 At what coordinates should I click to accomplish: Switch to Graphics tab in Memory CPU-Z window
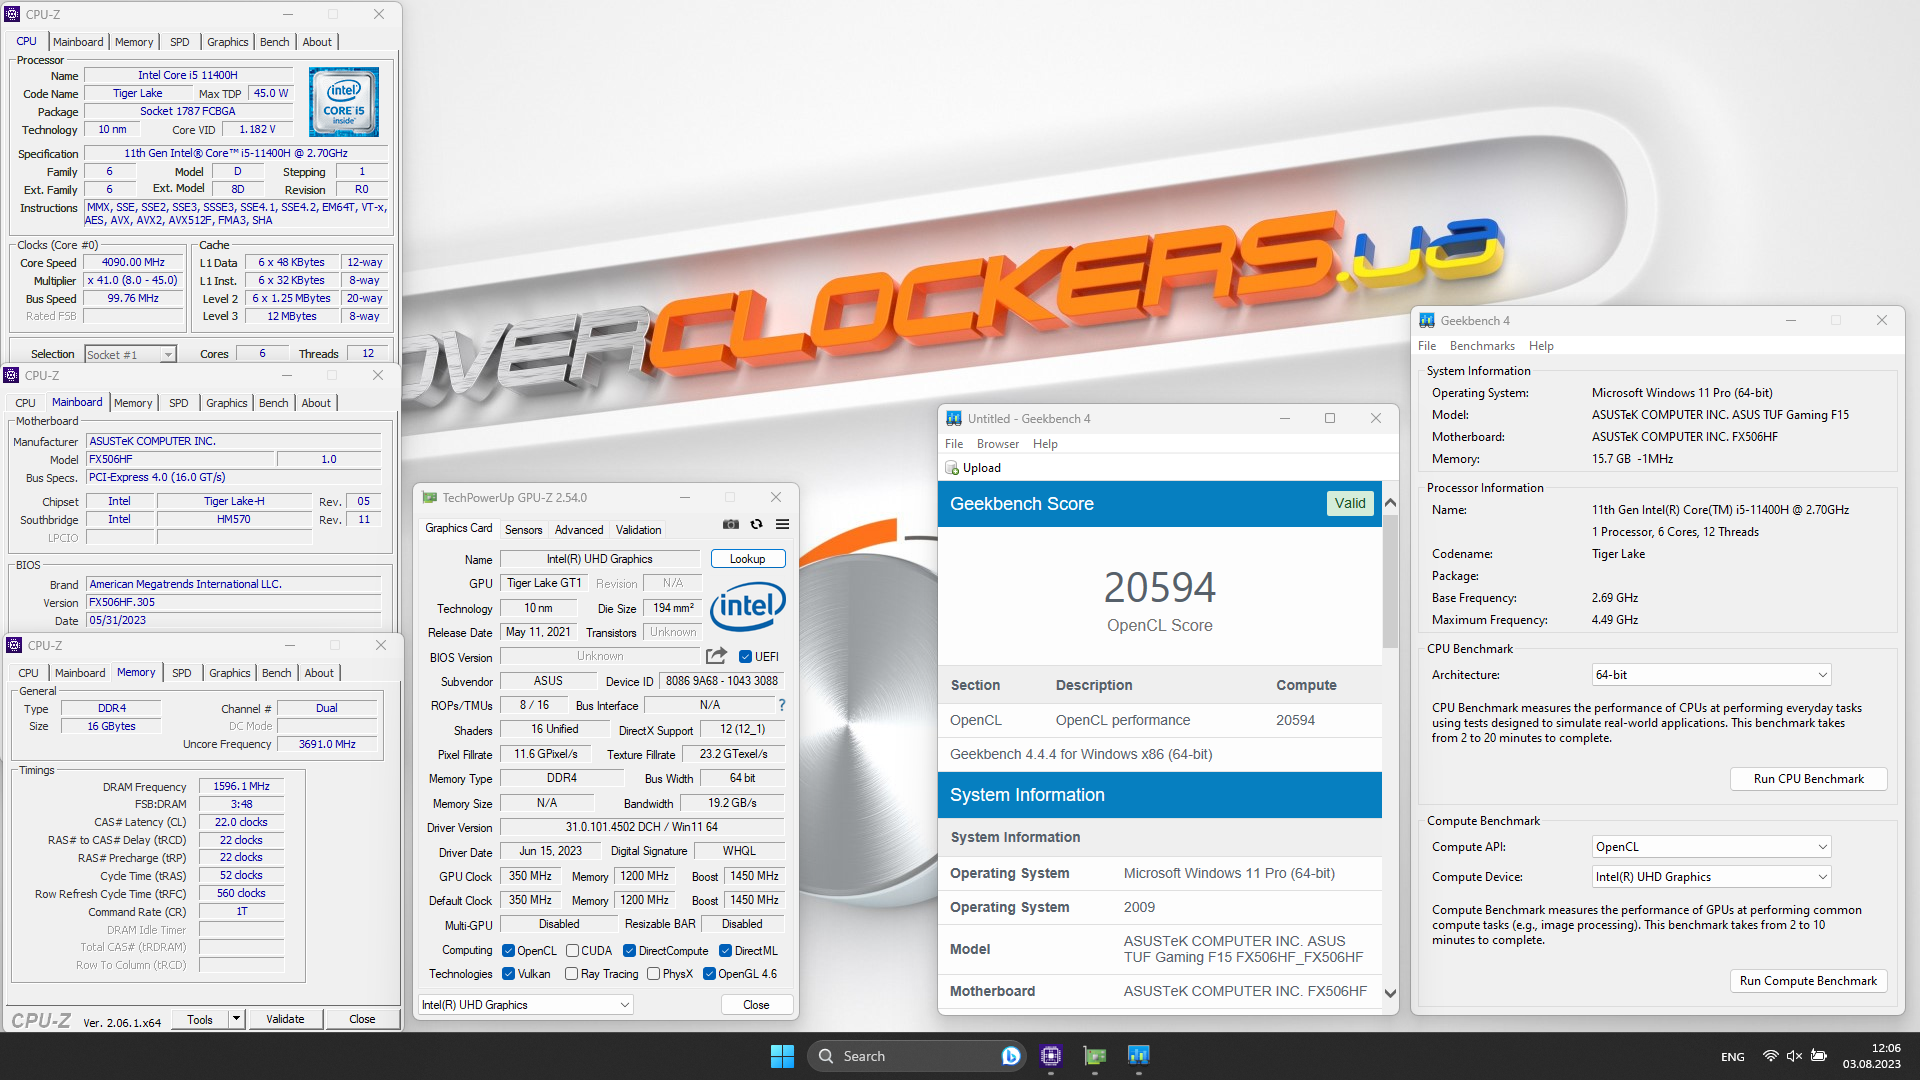click(230, 673)
